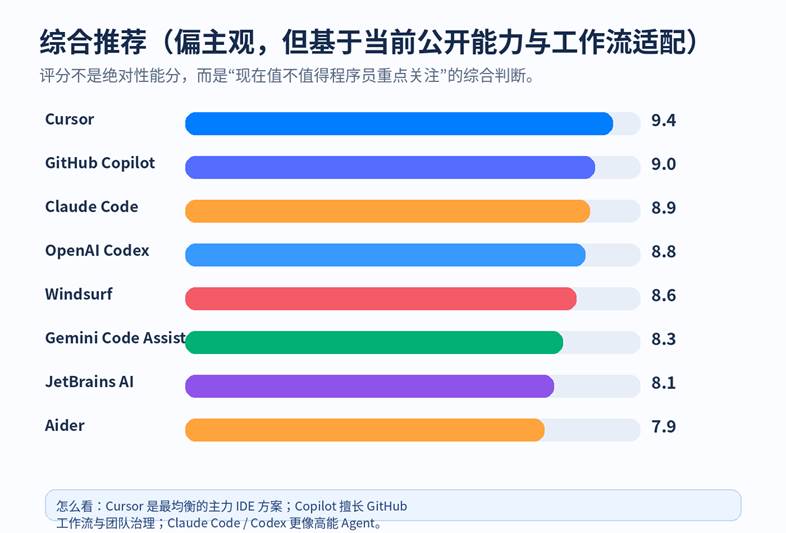Select the JetBrains AI label
Viewport: 786px width, 533px height.
(x=89, y=382)
